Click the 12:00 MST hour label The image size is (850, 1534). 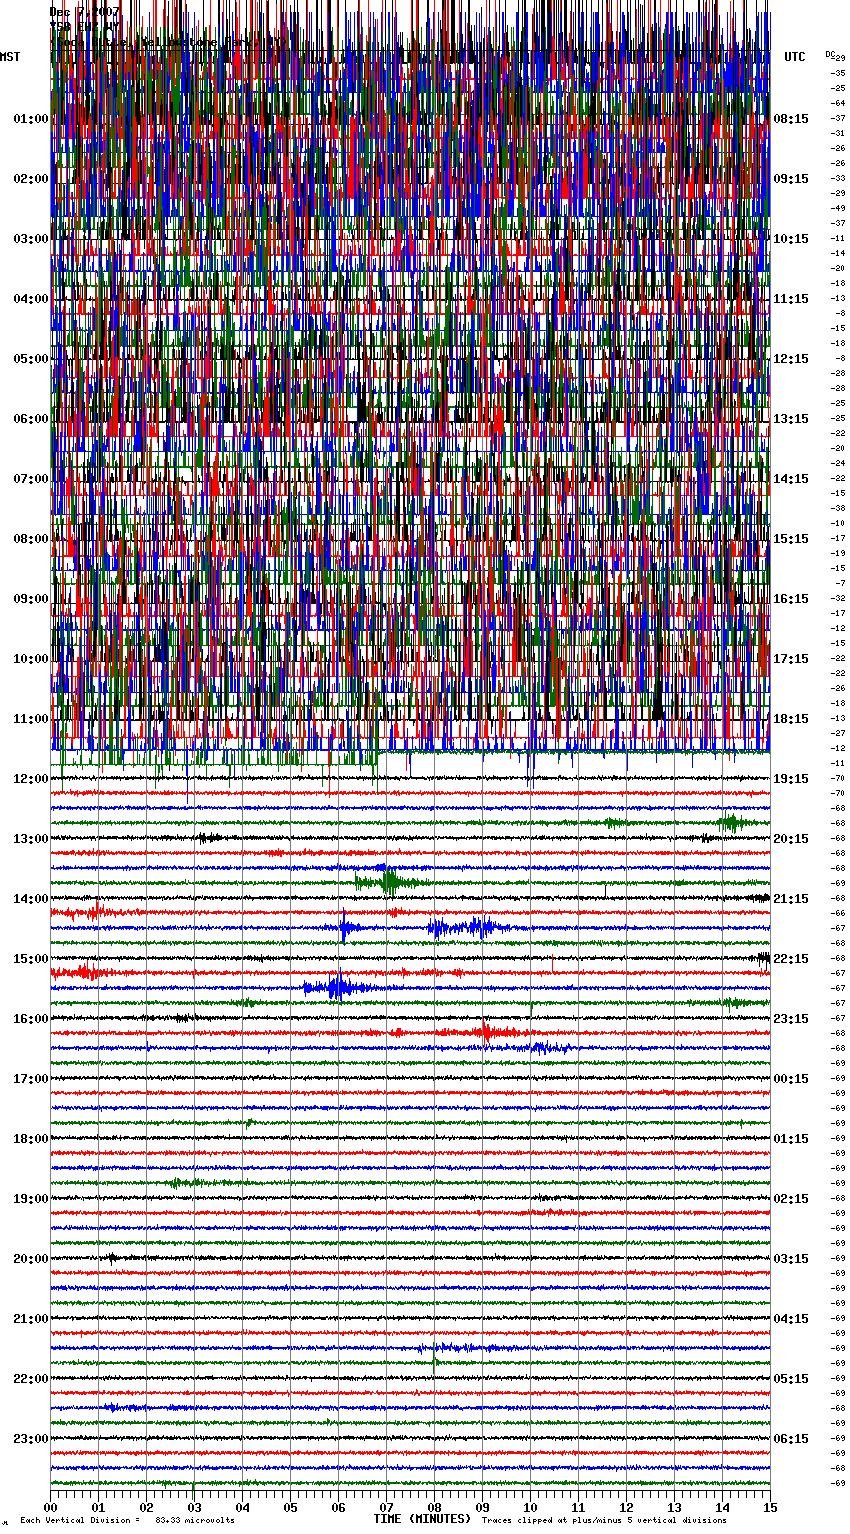pyautogui.click(x=31, y=779)
